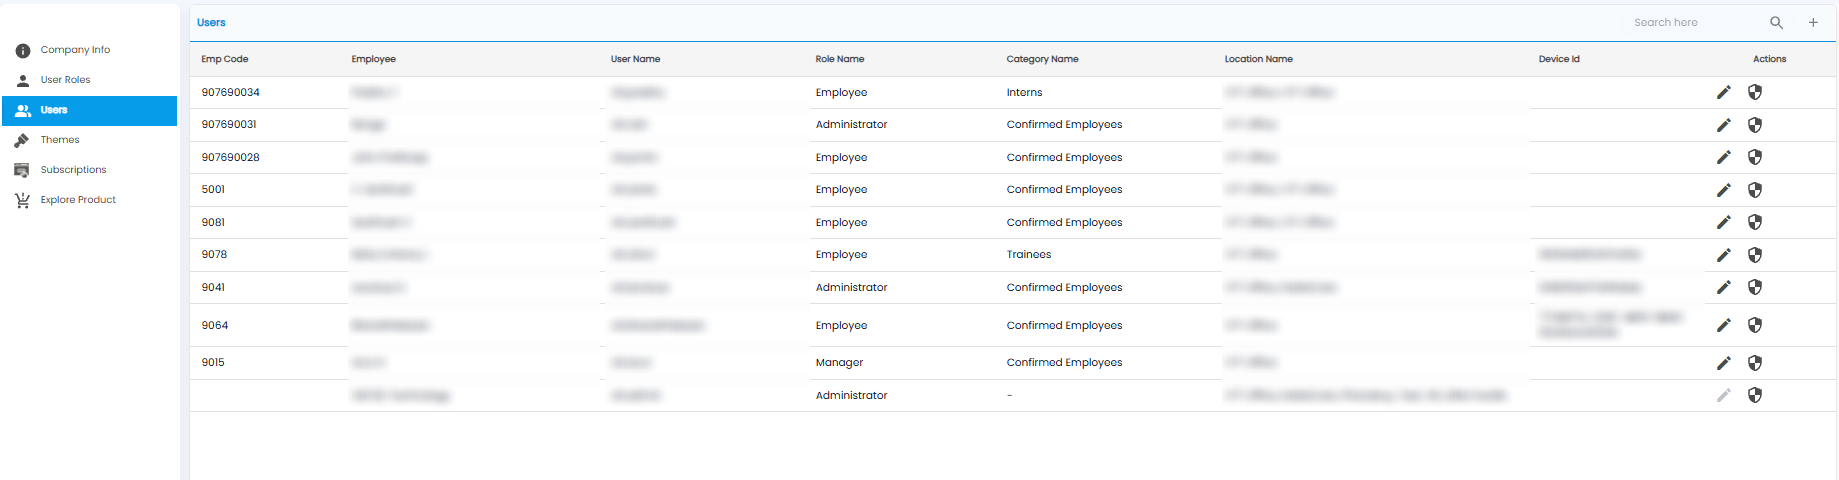Edit user with Emp Code 907690034
This screenshot has height=480, width=1839.
(x=1723, y=92)
